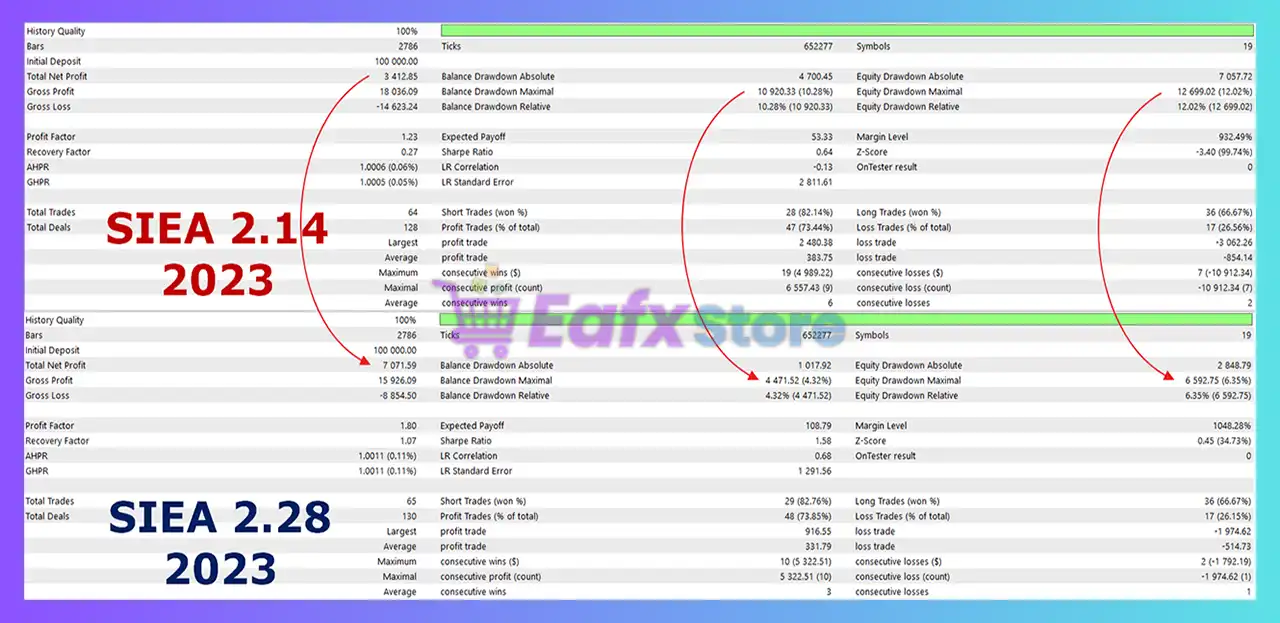This screenshot has width=1280, height=623.
Task: Click the lower green History Quality bar
Action: click(846, 320)
